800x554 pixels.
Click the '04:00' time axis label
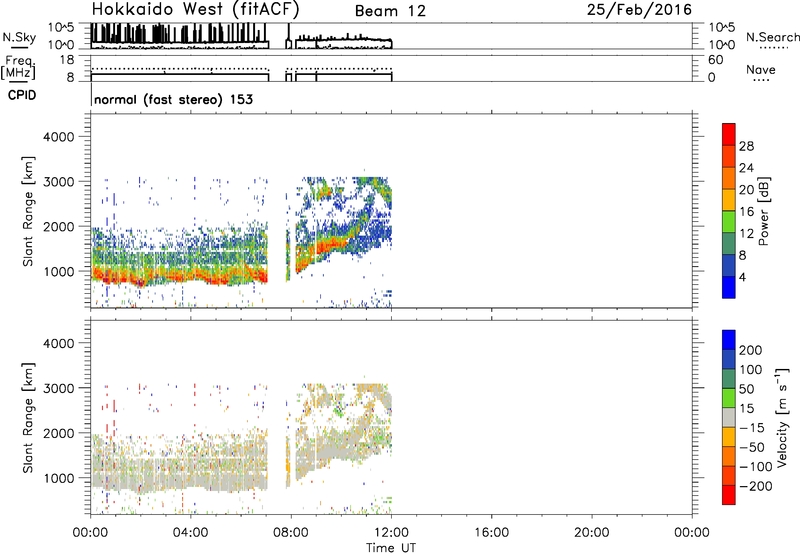tap(191, 533)
